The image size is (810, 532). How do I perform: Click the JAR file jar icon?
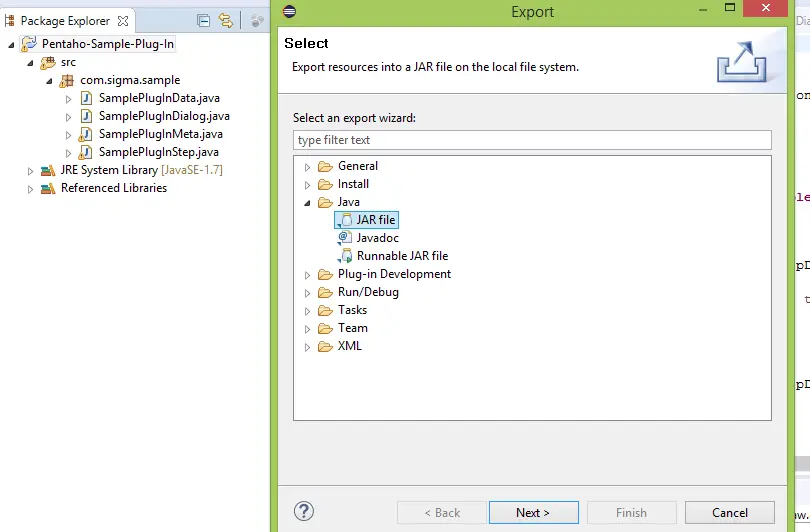click(345, 221)
